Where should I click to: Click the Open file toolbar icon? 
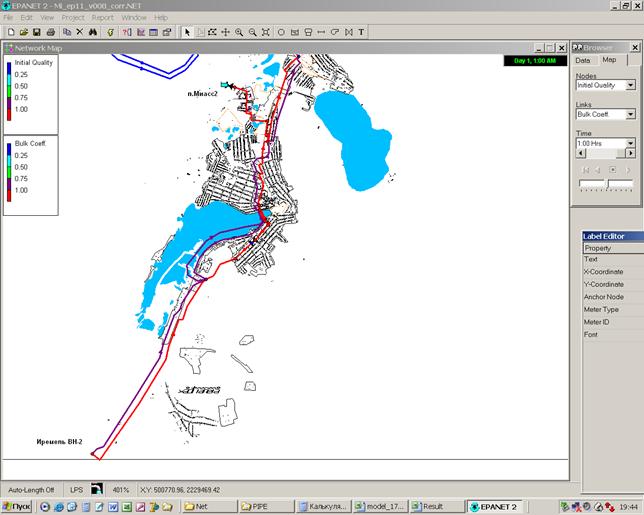point(22,32)
